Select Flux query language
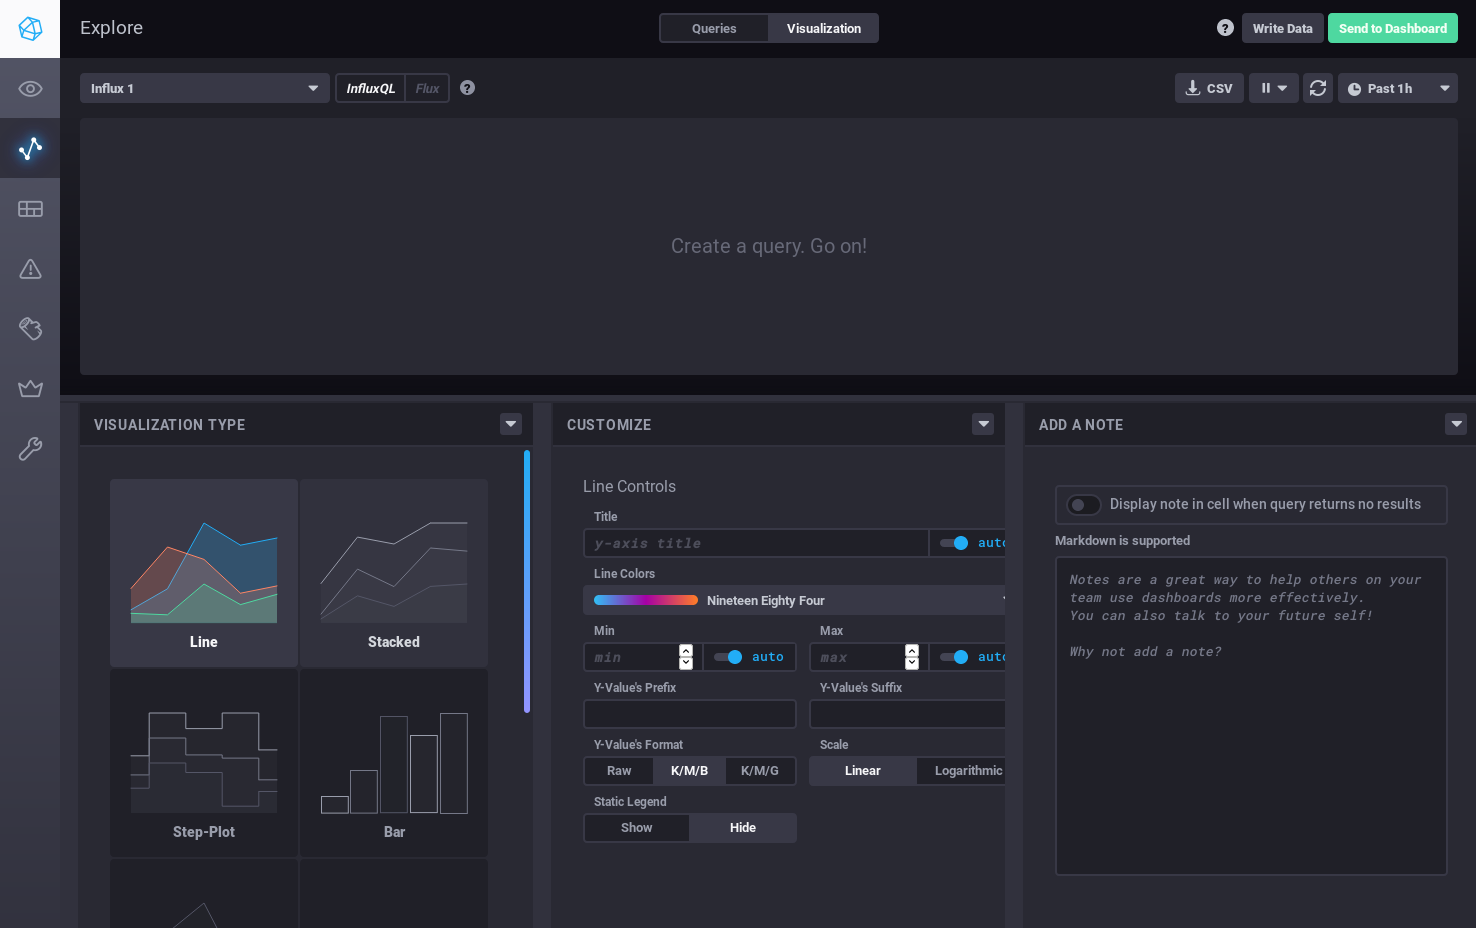This screenshot has height=928, width=1476. pos(427,88)
